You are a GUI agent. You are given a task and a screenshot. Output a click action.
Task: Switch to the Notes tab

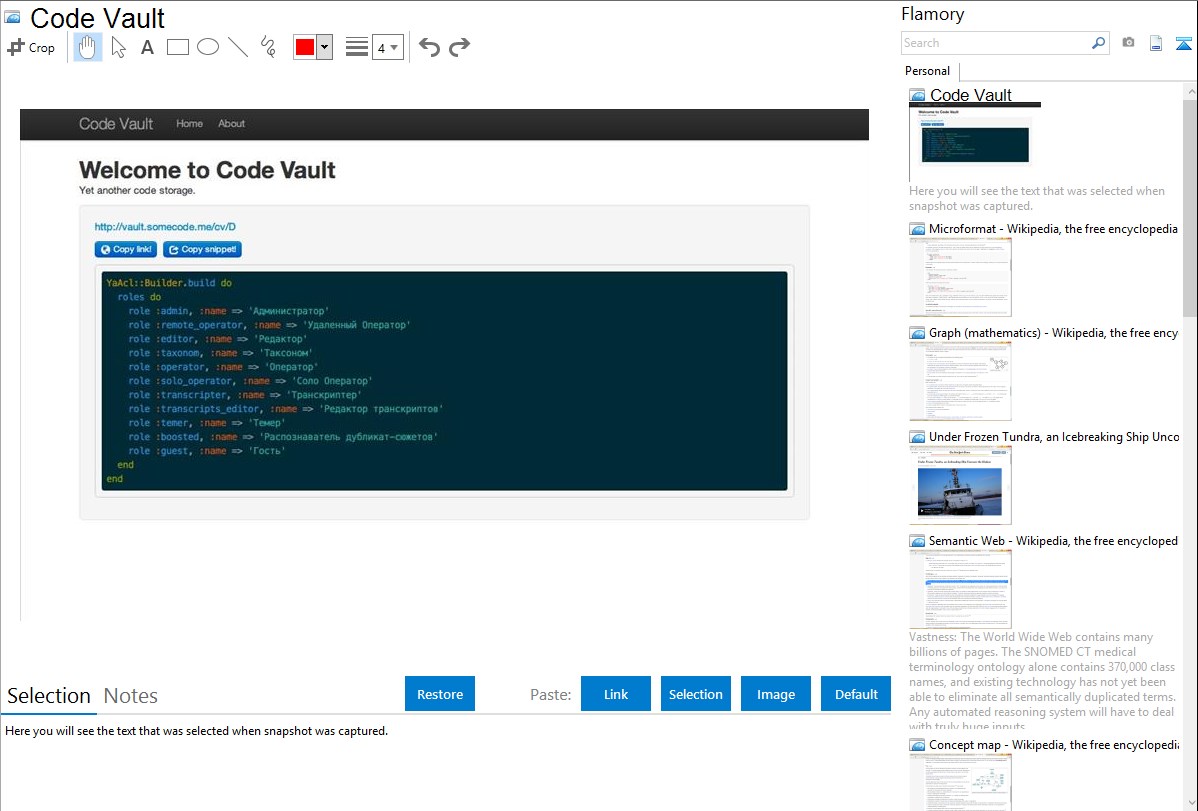tap(131, 696)
